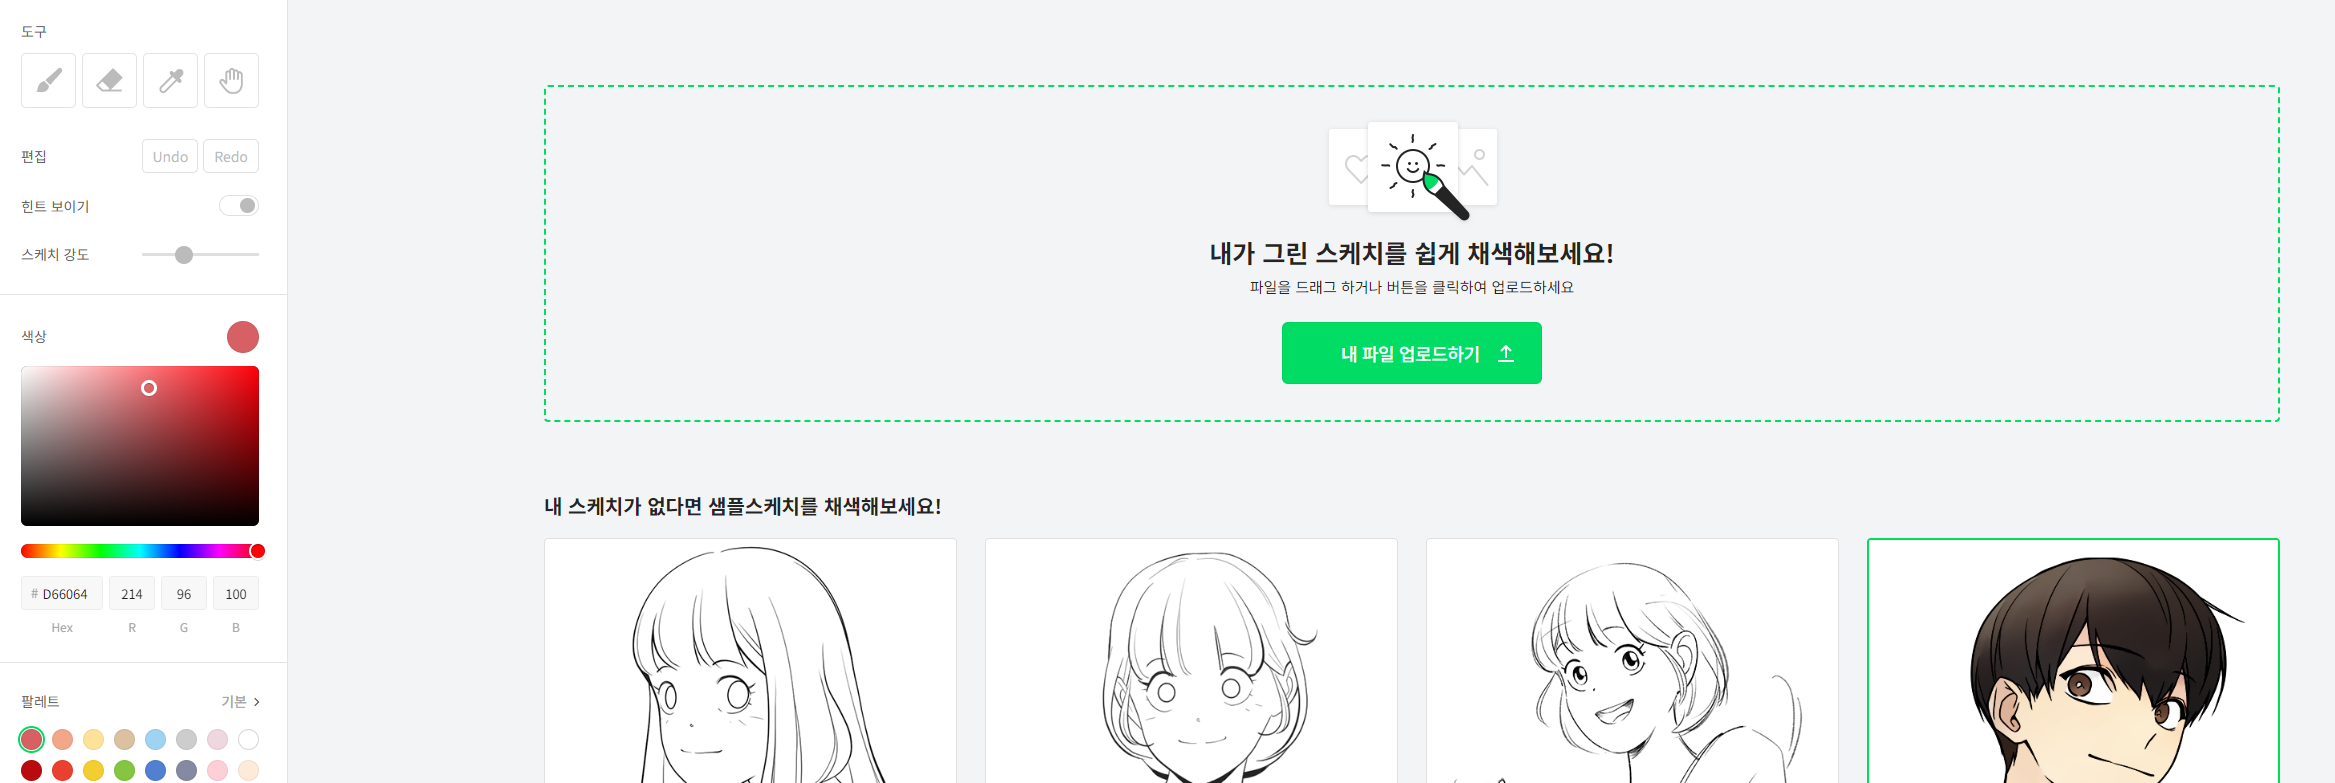Click the current color preview circle
This screenshot has height=783, width=2335.
coord(243,337)
